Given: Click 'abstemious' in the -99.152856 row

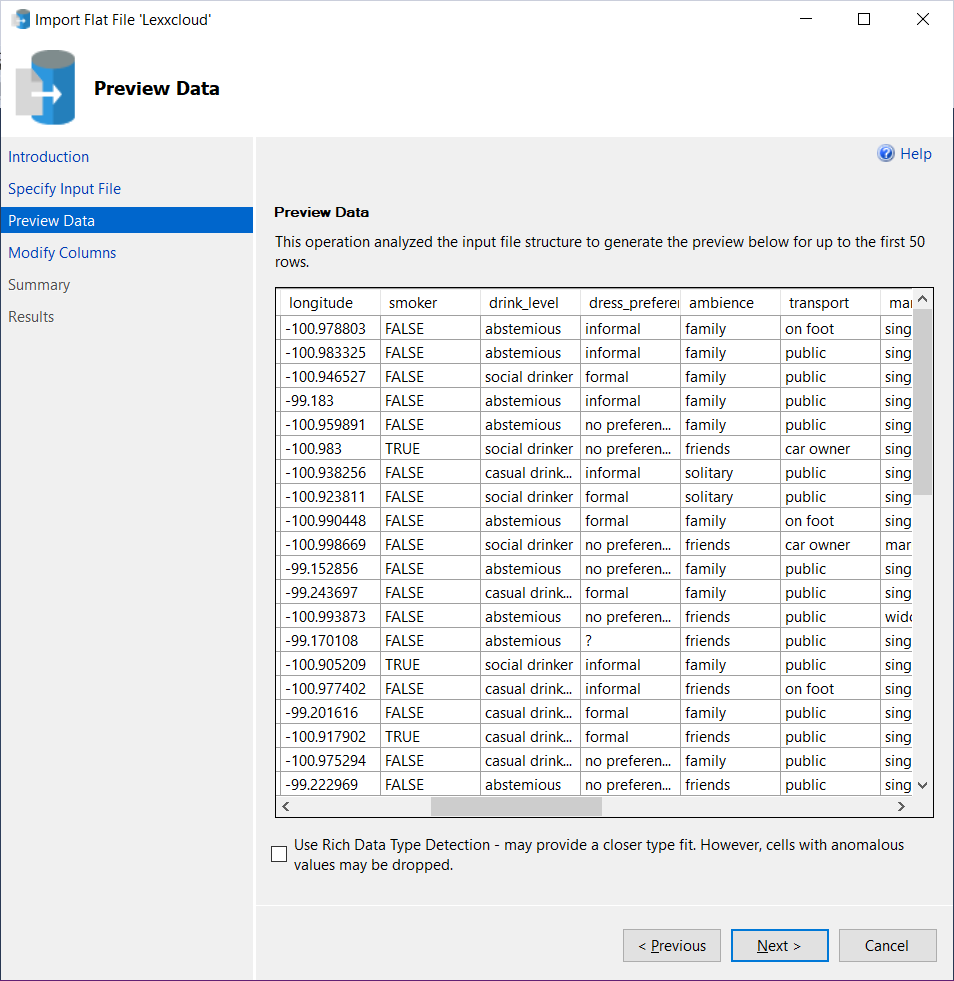Looking at the screenshot, I should (x=530, y=568).
